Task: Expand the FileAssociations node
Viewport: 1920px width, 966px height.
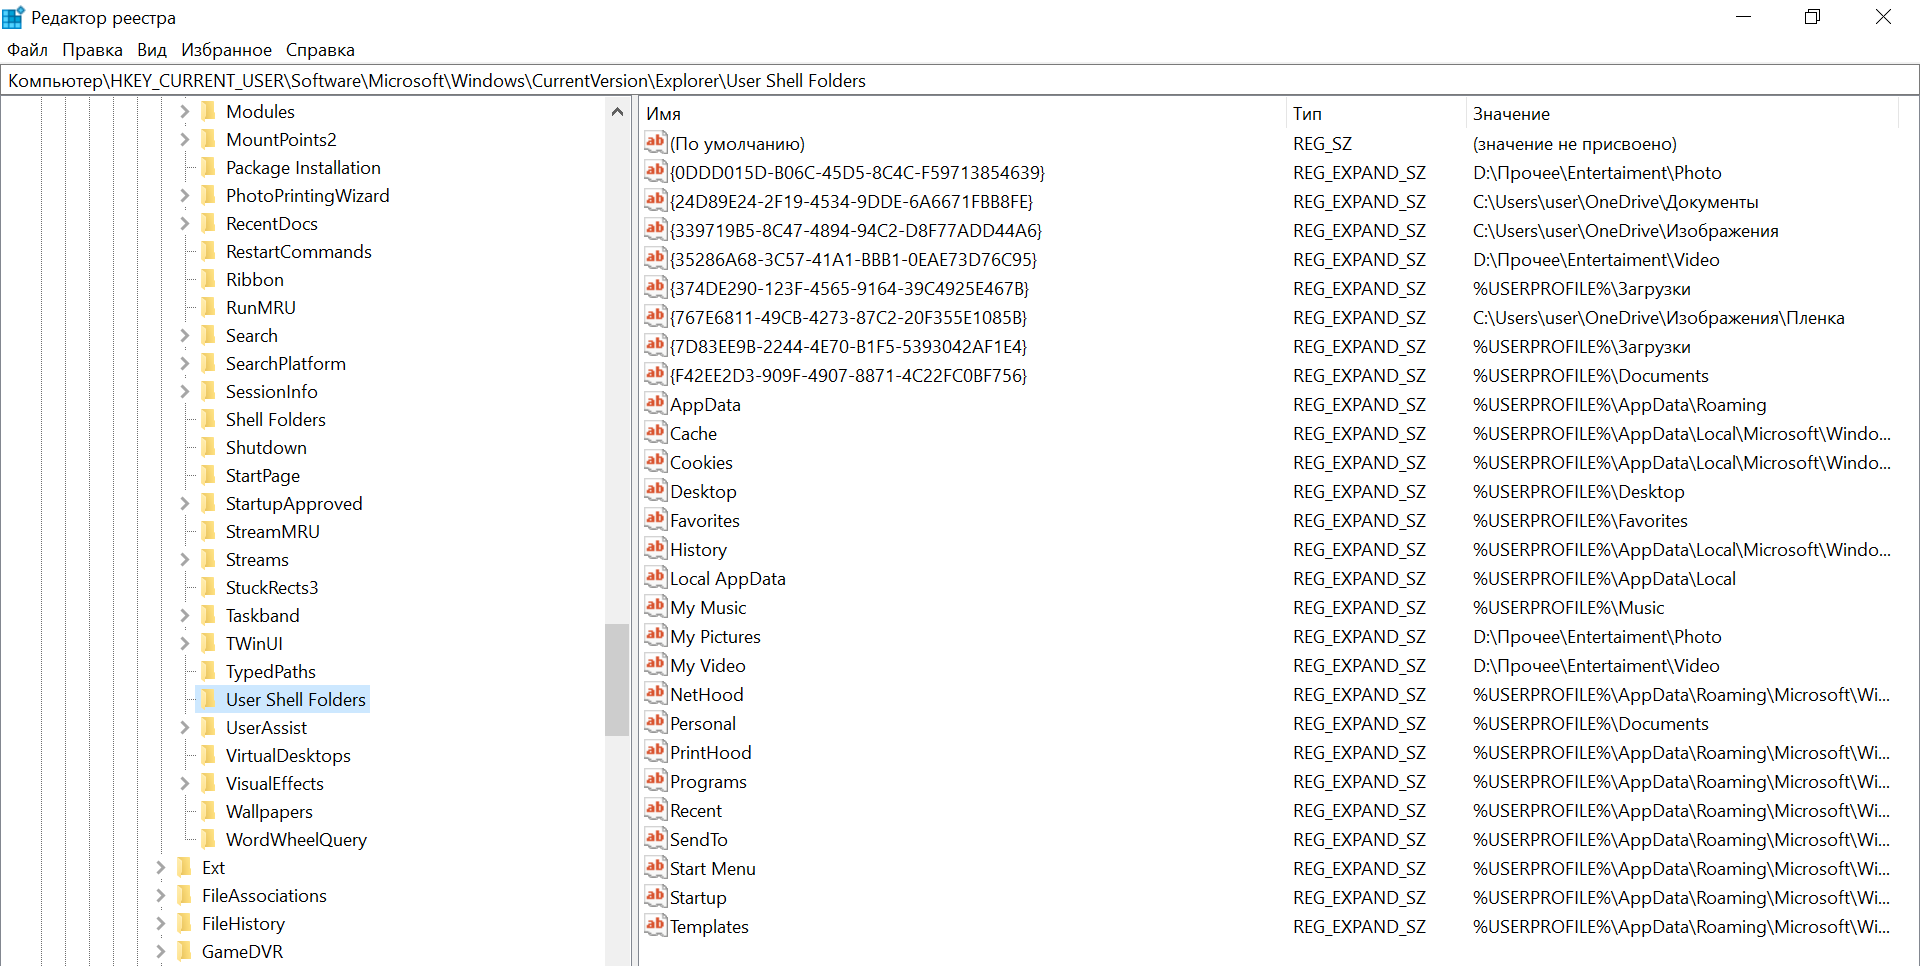Action: pos(160,895)
